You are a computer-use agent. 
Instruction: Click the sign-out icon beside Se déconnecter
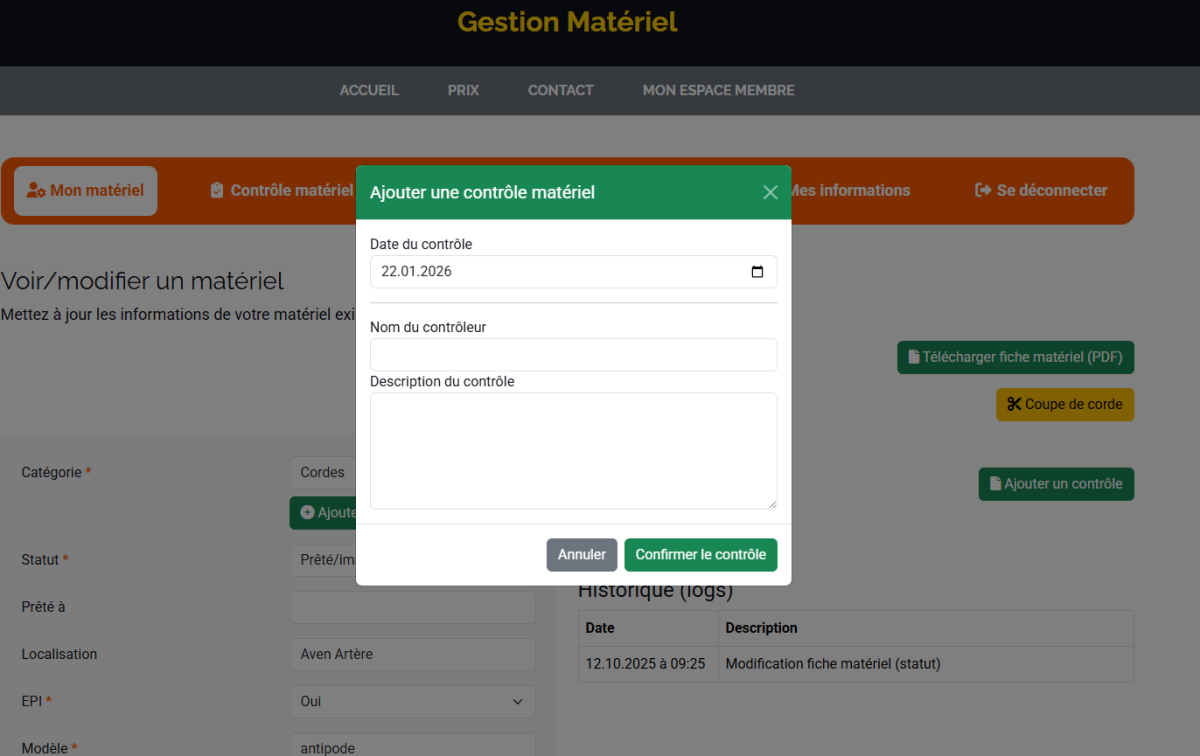pos(983,190)
